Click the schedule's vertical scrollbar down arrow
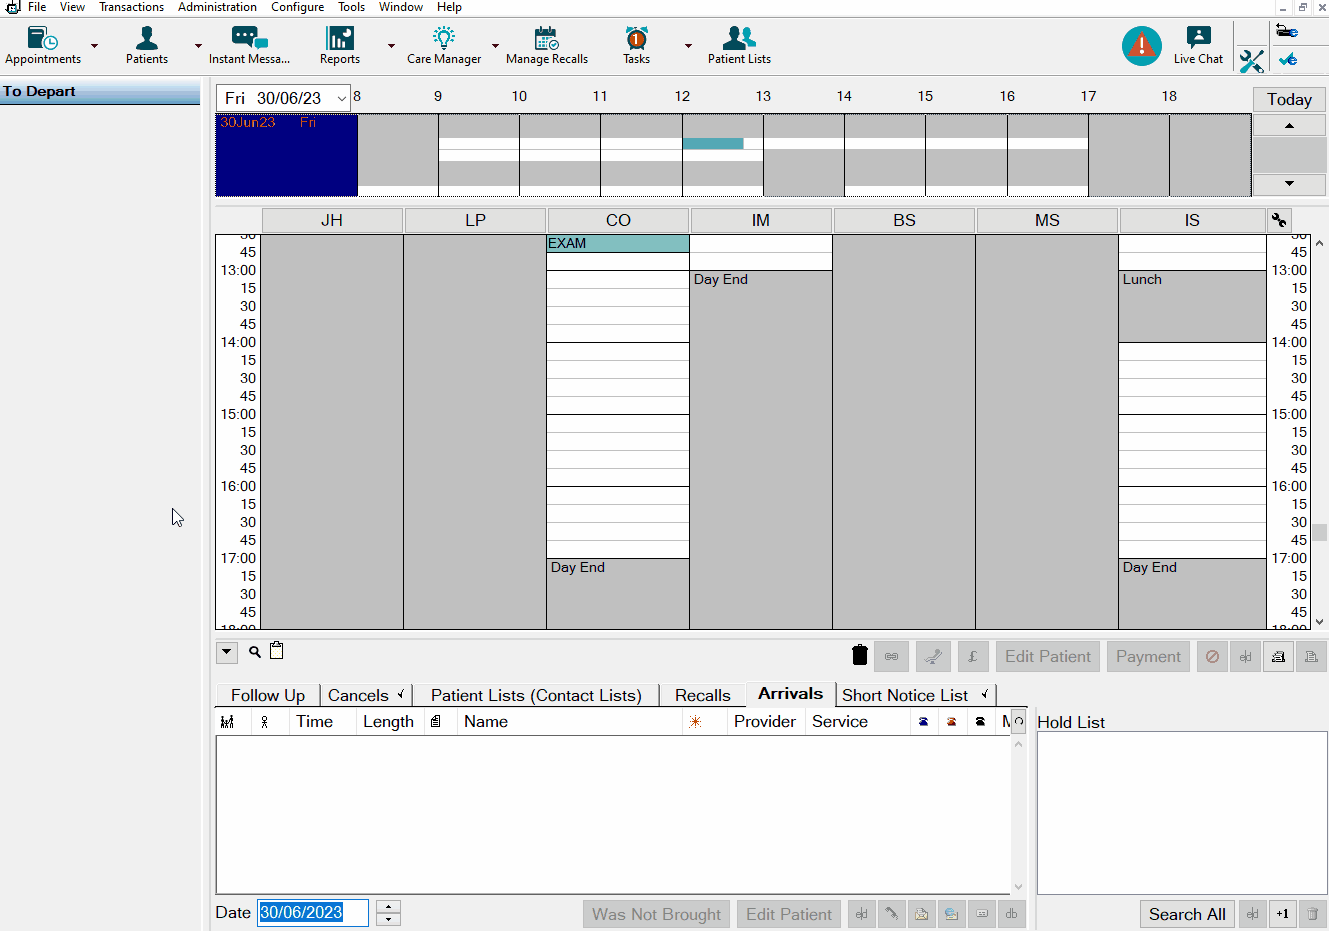This screenshot has width=1329, height=931. click(1319, 621)
